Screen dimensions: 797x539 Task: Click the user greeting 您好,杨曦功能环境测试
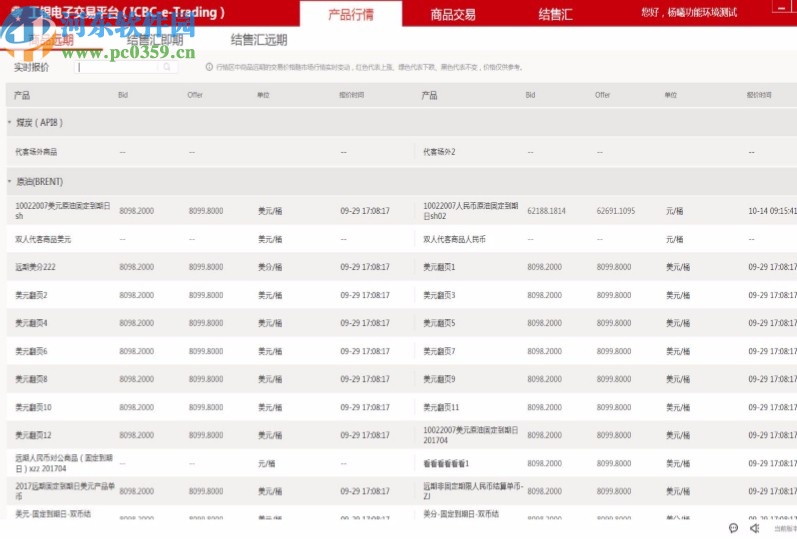click(x=689, y=12)
